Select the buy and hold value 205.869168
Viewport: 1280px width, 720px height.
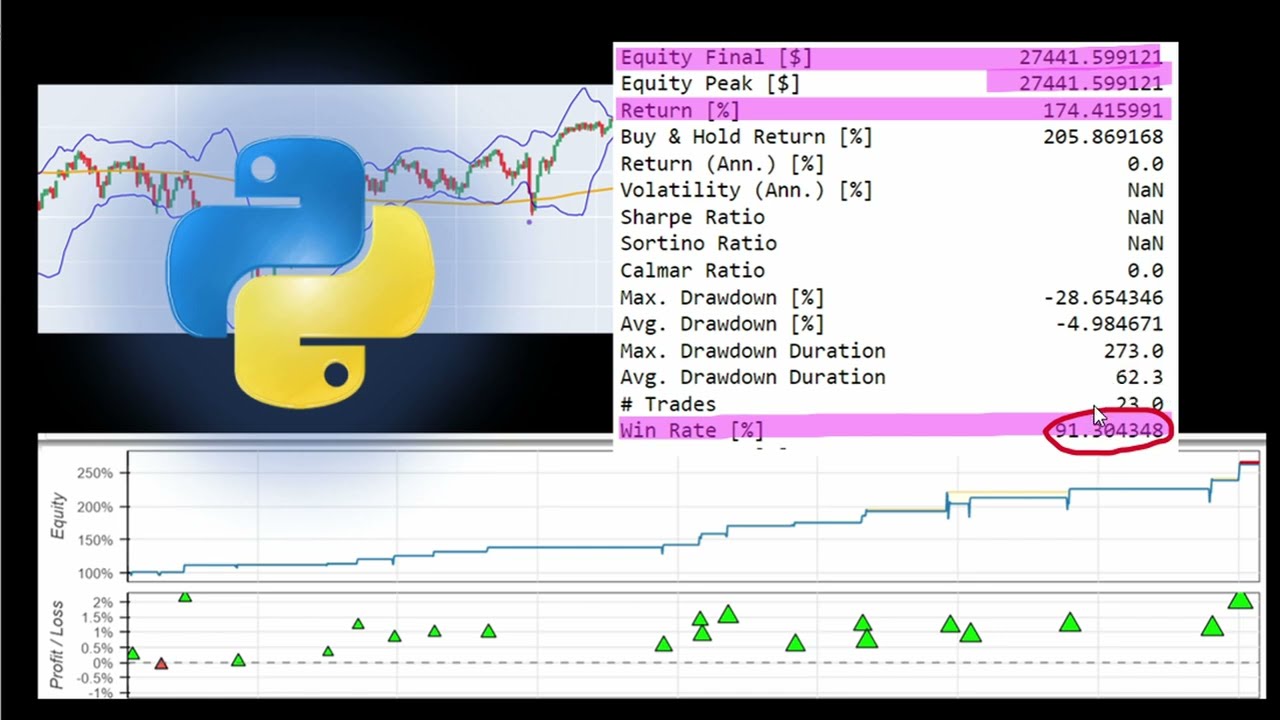(1103, 137)
